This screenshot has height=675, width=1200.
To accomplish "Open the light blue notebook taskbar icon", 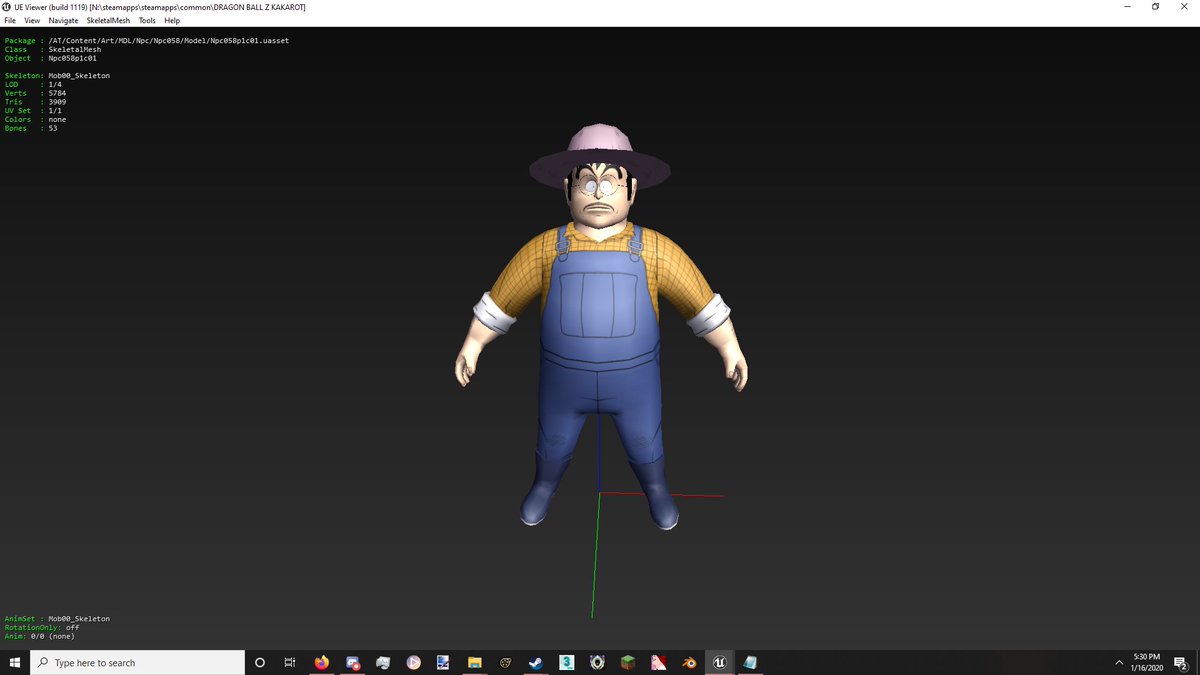I will [x=750, y=662].
